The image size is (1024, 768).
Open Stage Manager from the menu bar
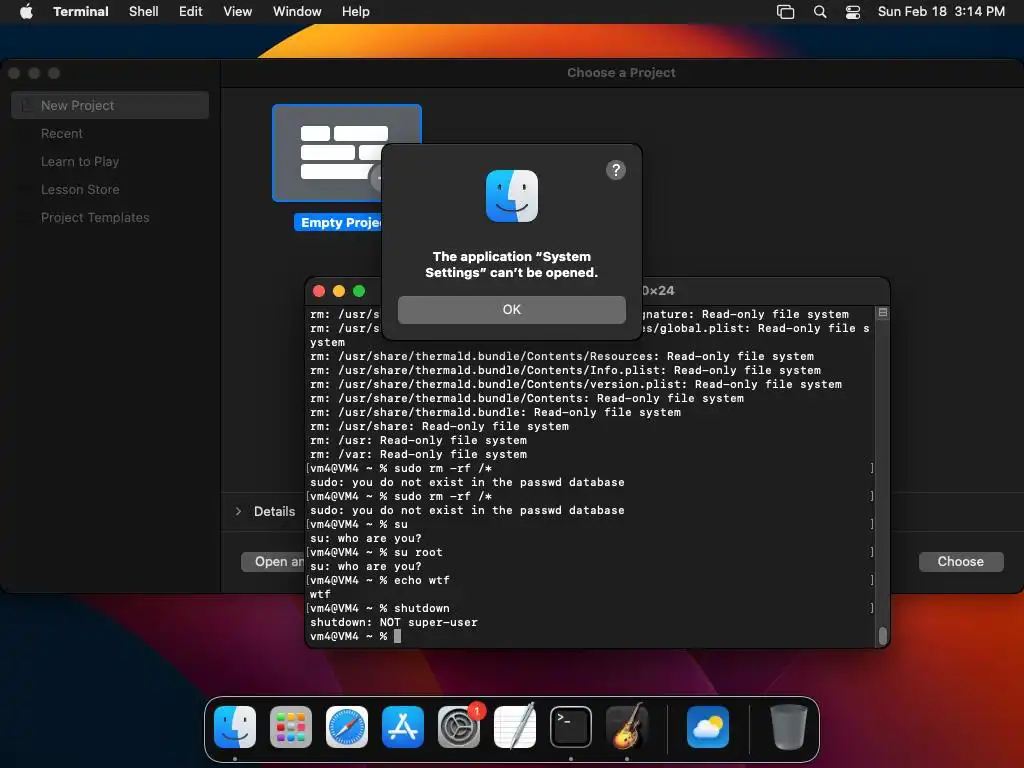(785, 12)
